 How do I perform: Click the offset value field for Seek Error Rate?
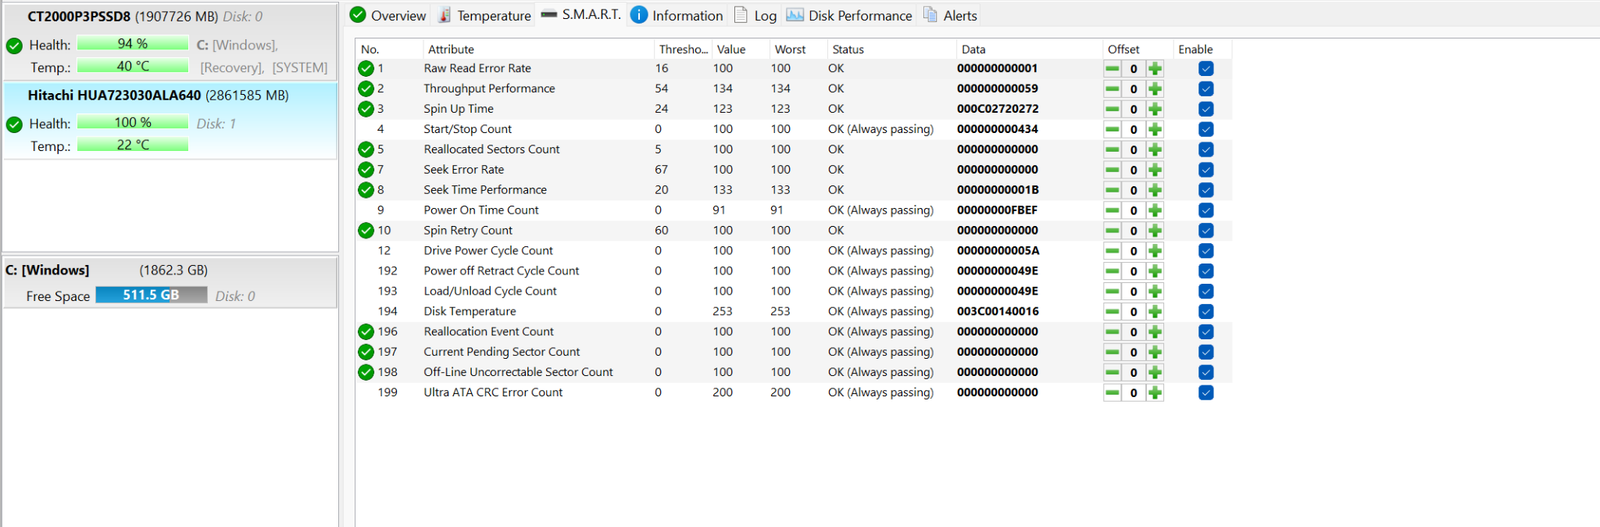tap(1133, 170)
